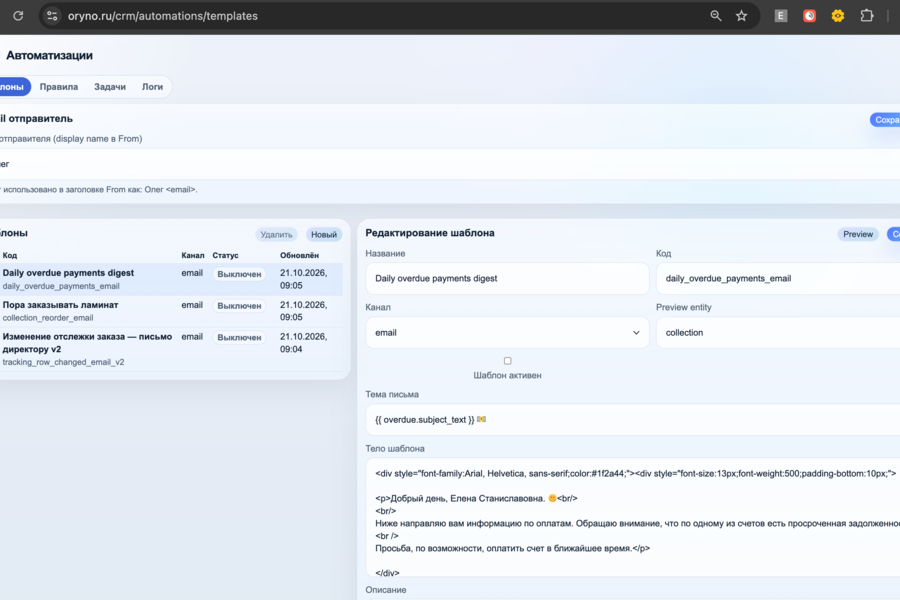Open the Extensions puzzle icon
Image resolution: width=900 pixels, height=600 pixels.
click(x=867, y=16)
